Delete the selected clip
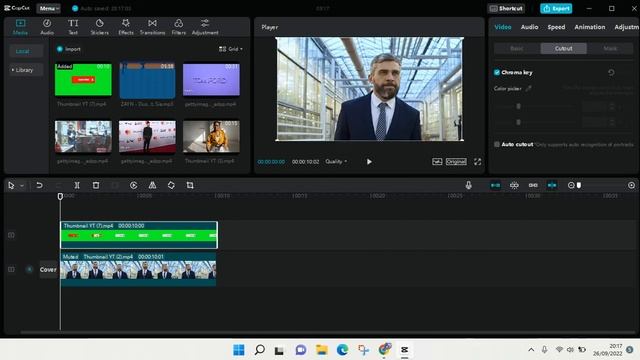 [96, 185]
